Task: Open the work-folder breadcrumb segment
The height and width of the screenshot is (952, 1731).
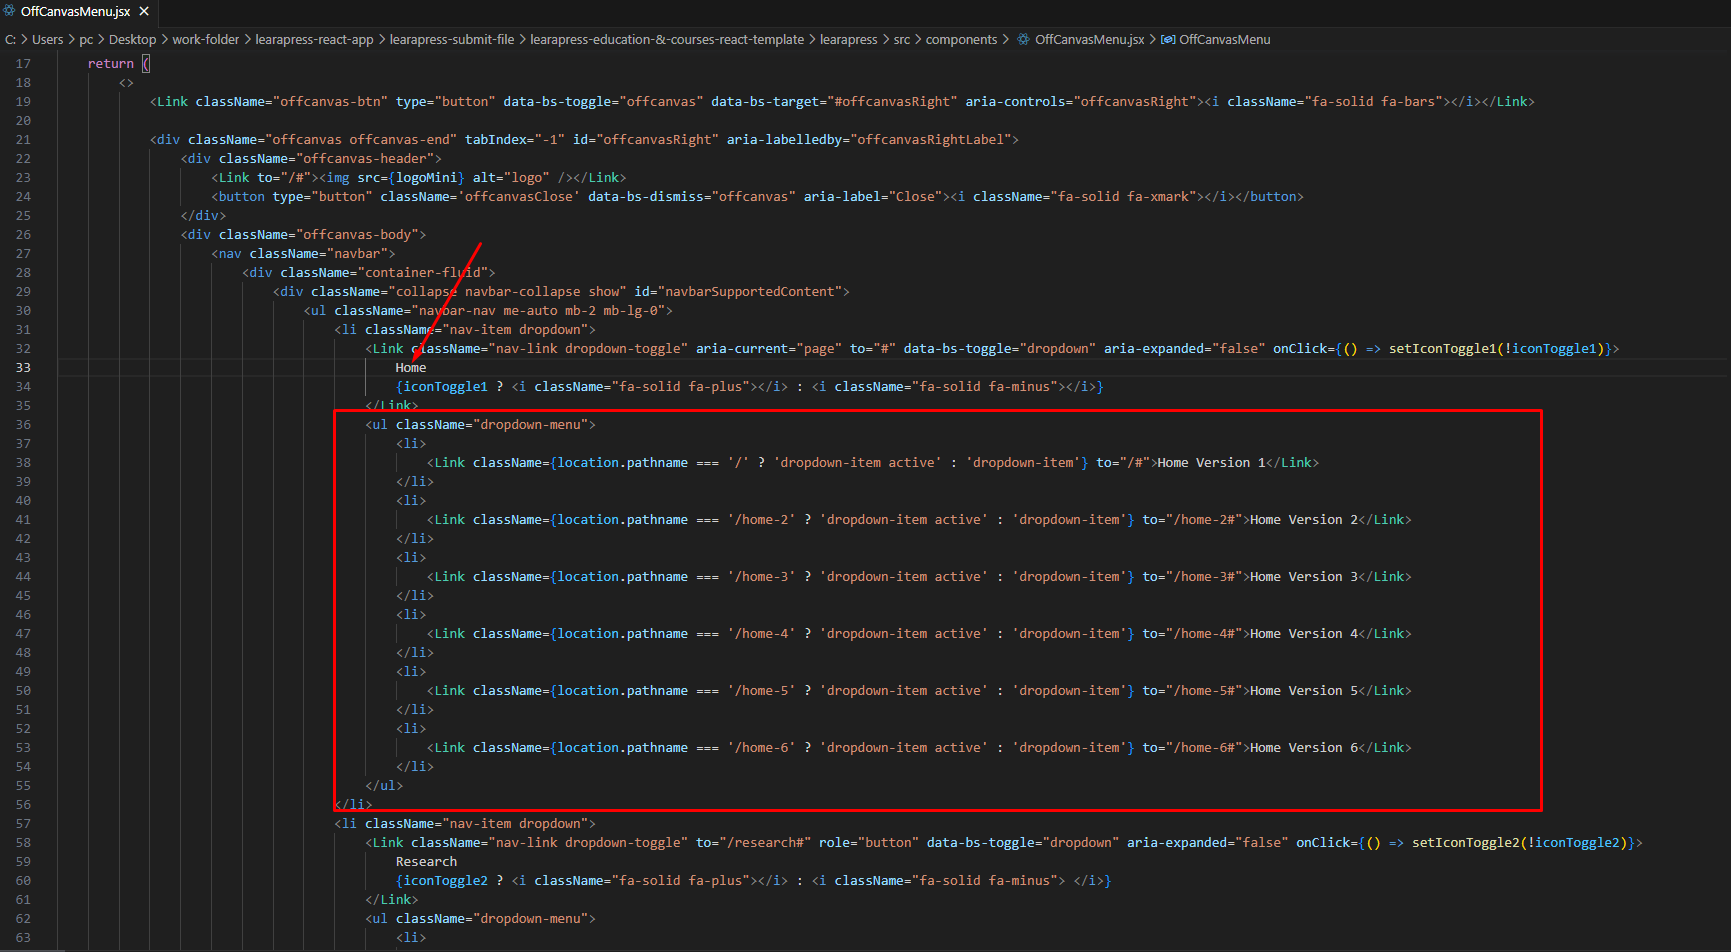Action: [206, 40]
